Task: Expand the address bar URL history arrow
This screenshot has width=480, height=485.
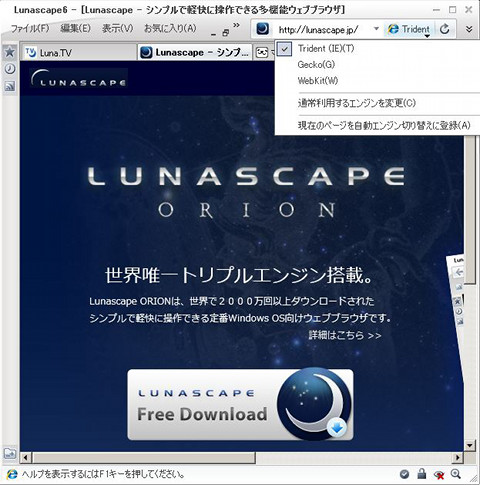Action: pyautogui.click(x=376, y=29)
